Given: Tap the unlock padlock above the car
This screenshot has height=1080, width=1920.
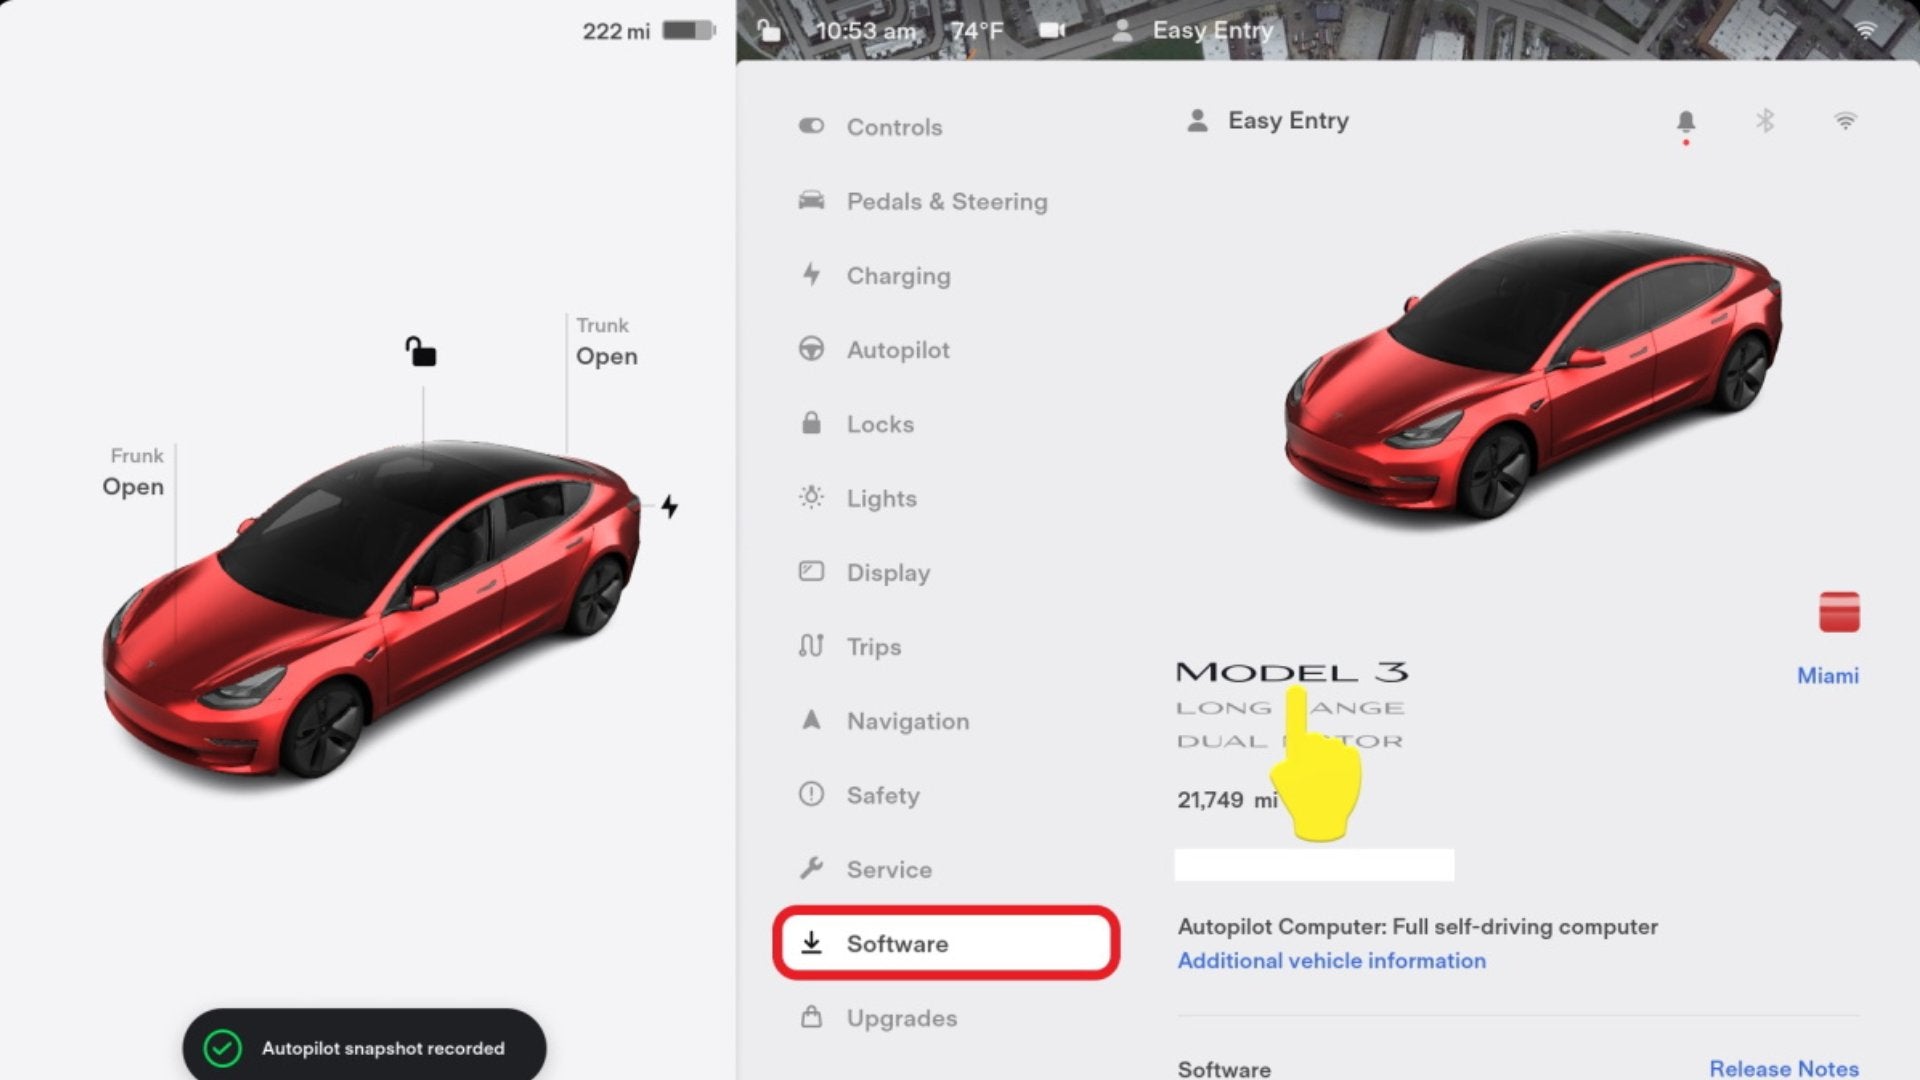Looking at the screenshot, I should (x=421, y=352).
